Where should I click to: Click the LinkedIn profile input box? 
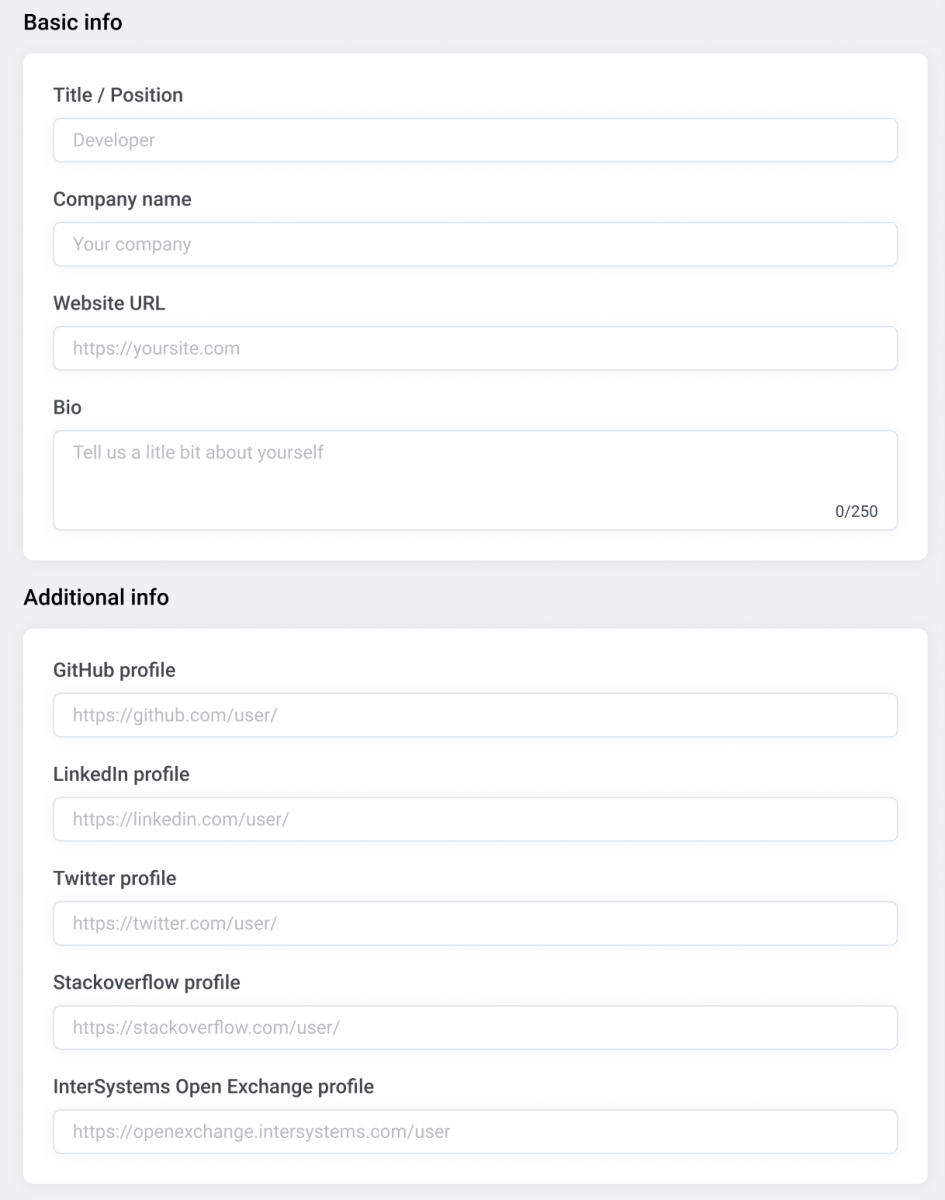475,819
